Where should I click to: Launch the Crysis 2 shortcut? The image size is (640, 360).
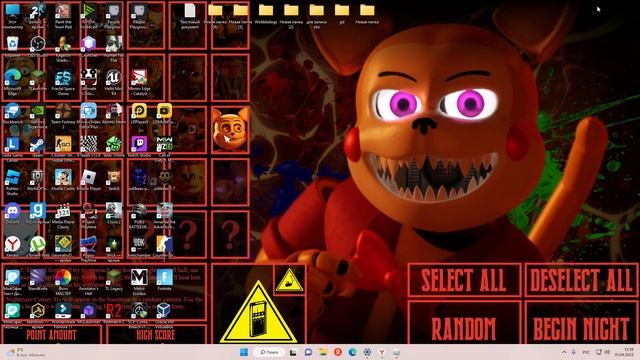click(x=113, y=211)
